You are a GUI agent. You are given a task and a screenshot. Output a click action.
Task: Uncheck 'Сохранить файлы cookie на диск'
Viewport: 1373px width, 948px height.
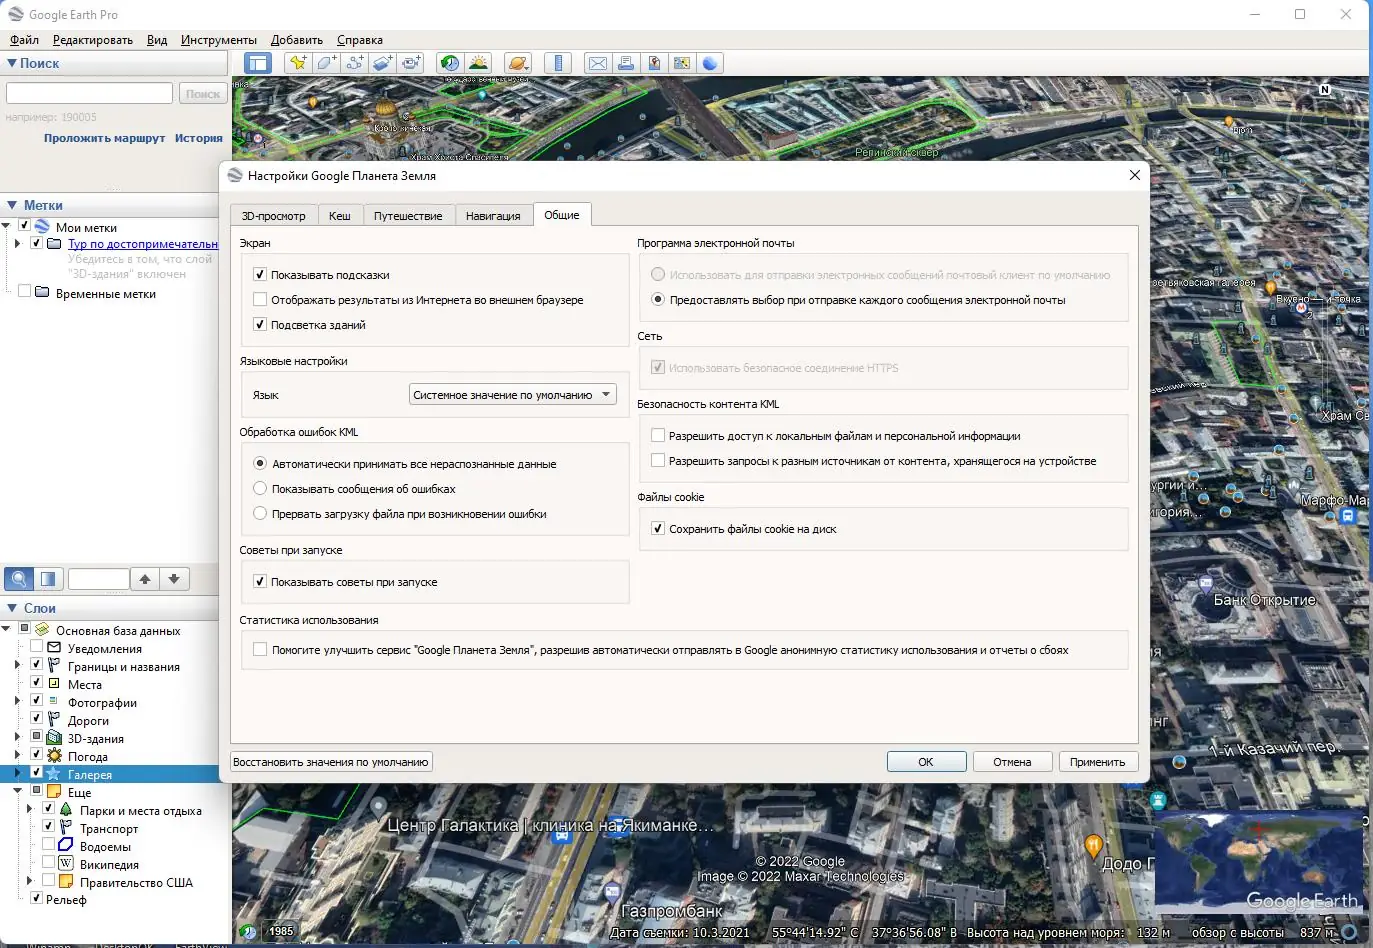(658, 529)
